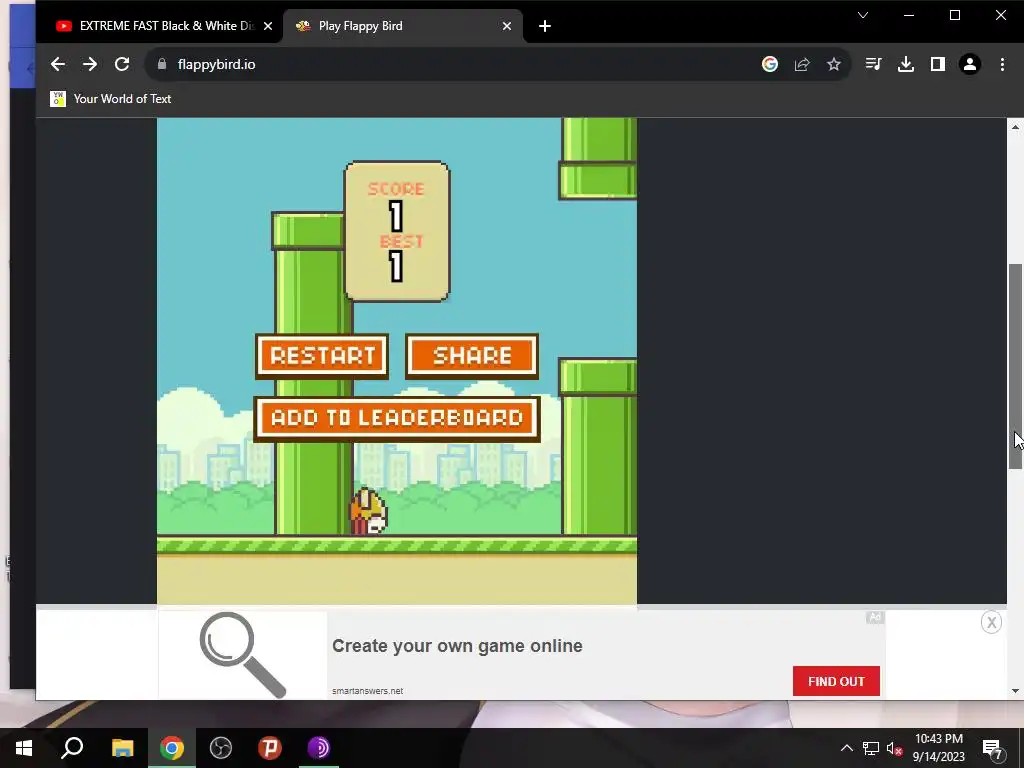Screen dimensions: 1024x768
Task: Open OBS Studio from the taskbar
Action: (x=221, y=748)
